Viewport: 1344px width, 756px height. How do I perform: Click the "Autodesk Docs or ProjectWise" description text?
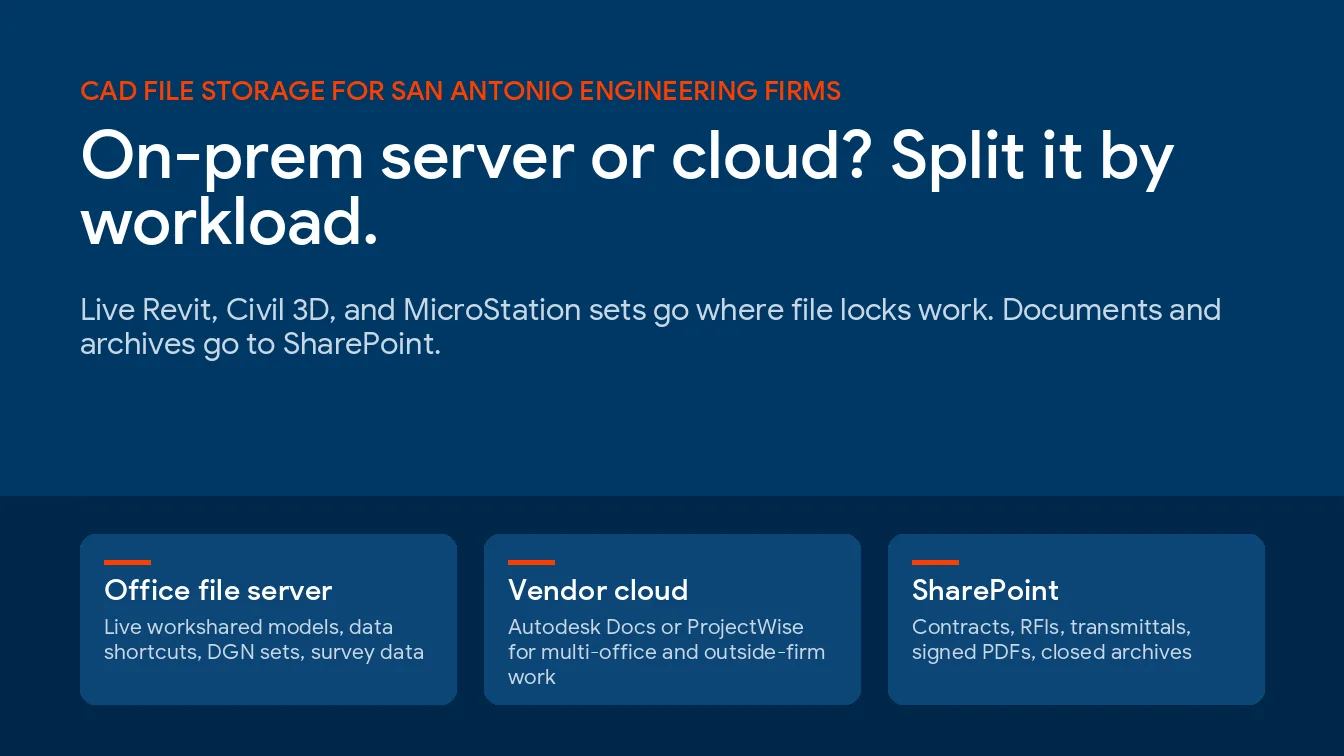[666, 652]
